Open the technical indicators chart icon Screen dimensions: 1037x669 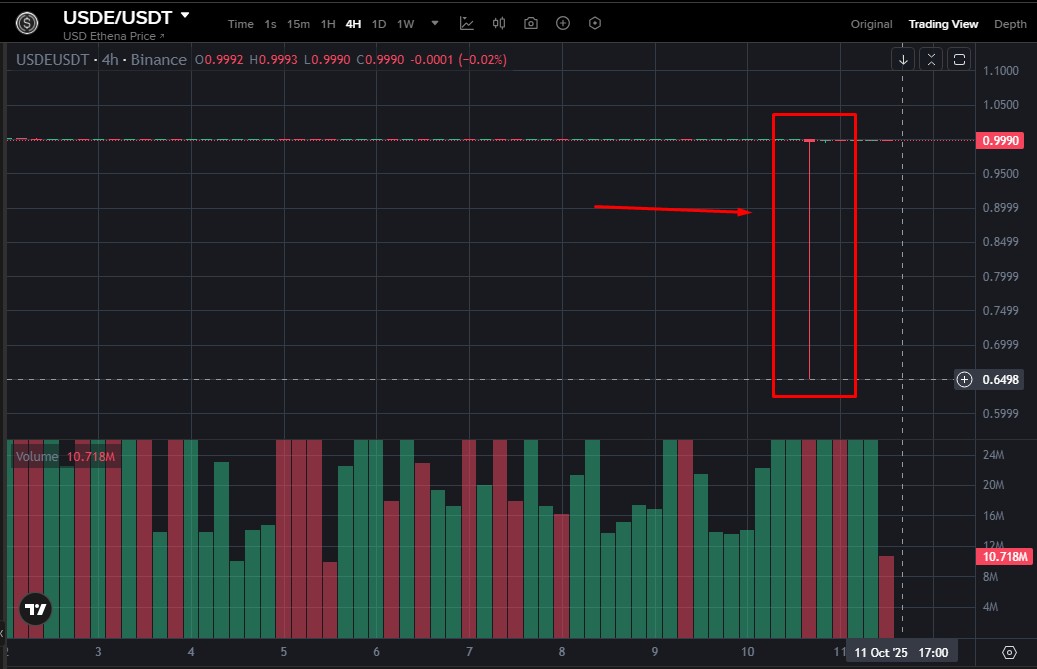pos(467,23)
